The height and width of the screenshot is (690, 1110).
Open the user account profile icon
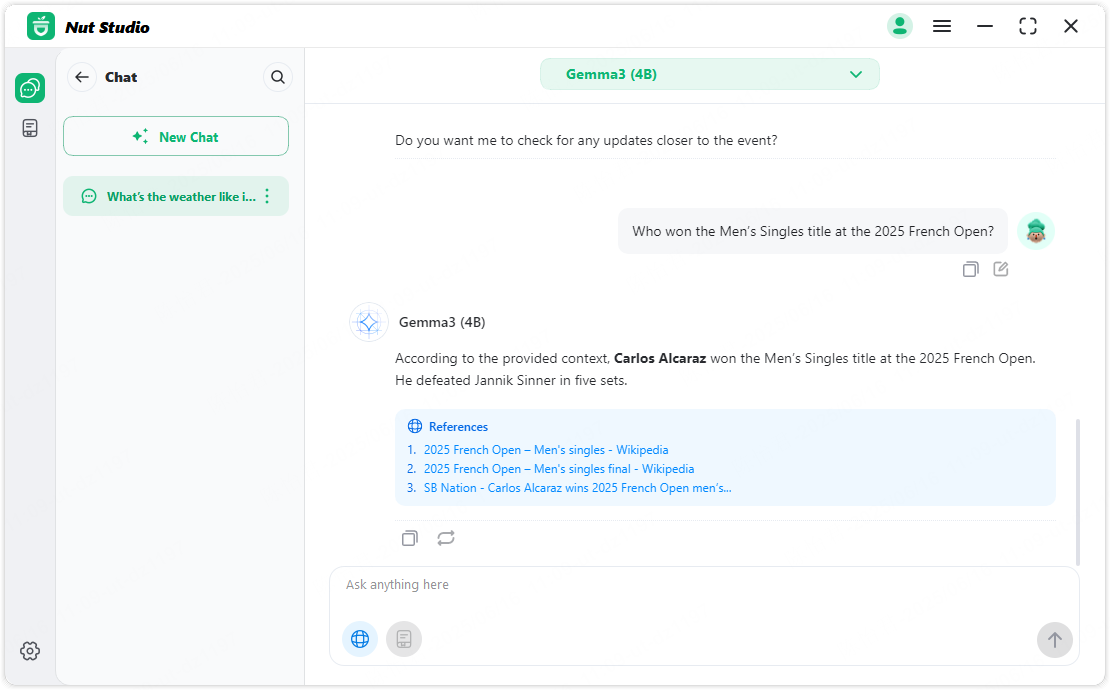tap(900, 26)
